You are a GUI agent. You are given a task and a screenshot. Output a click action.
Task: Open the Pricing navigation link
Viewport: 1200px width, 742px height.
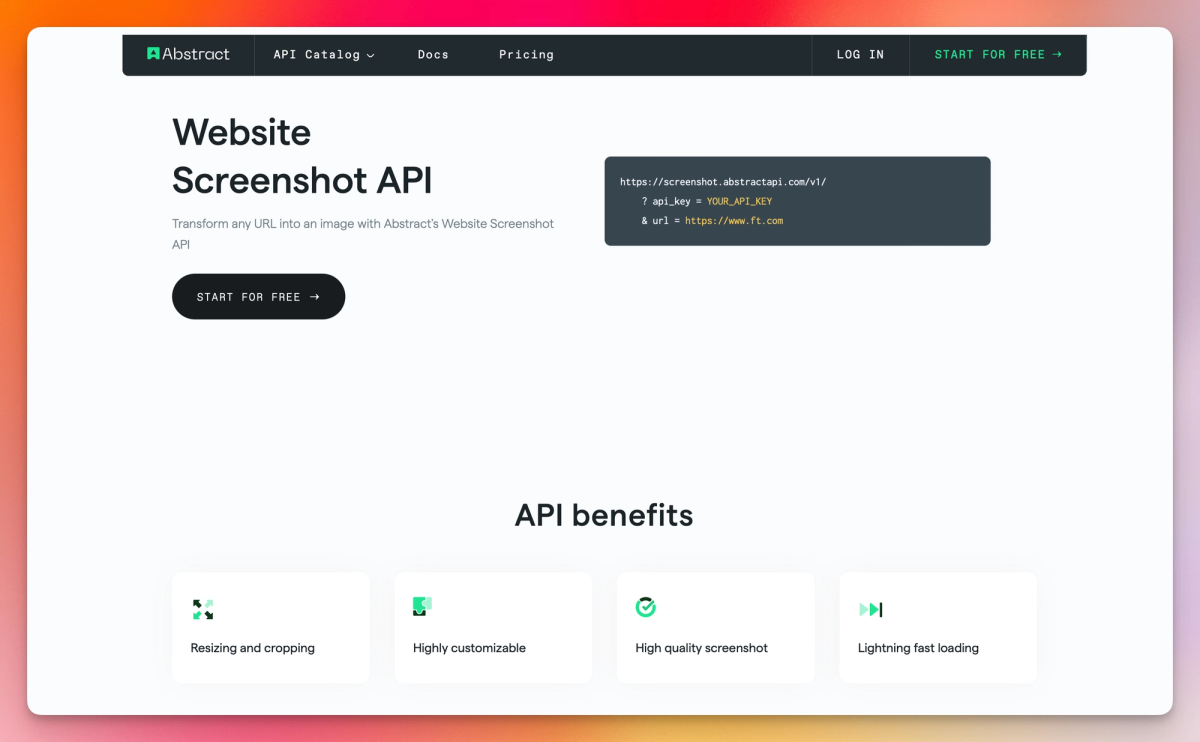[526, 55]
